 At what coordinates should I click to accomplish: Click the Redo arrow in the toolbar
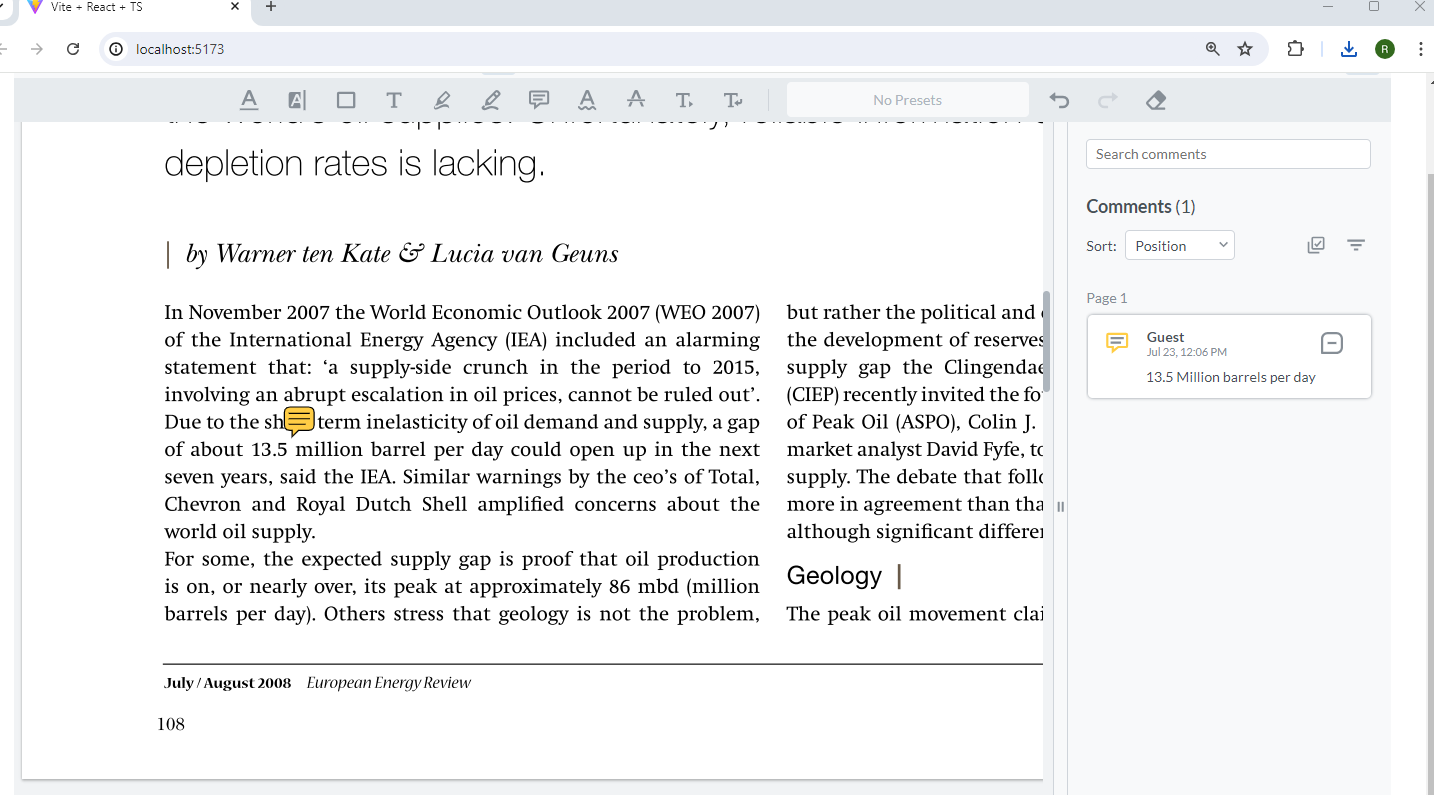click(x=1107, y=100)
